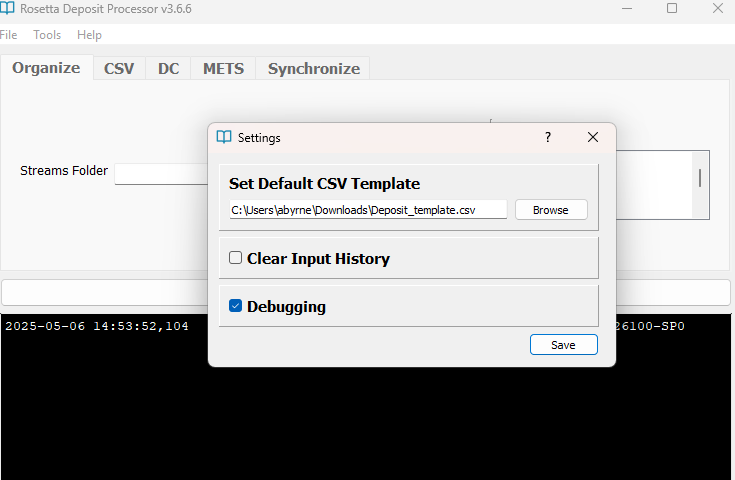Open the File menu
The height and width of the screenshot is (480, 735).
pyautogui.click(x=8, y=35)
